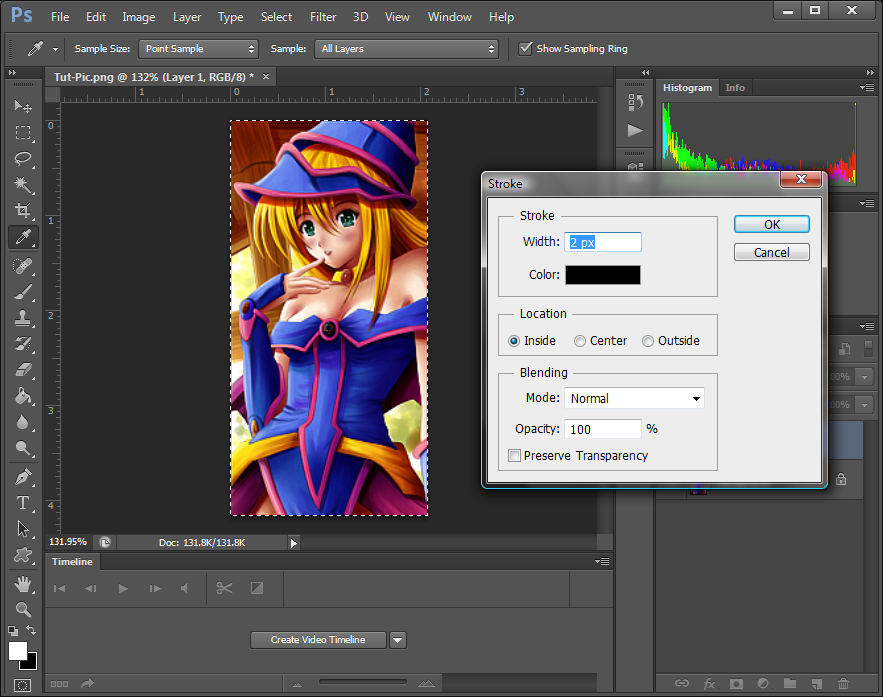Image resolution: width=883 pixels, height=697 pixels.
Task: Select the Hand tool
Action: coord(23,584)
